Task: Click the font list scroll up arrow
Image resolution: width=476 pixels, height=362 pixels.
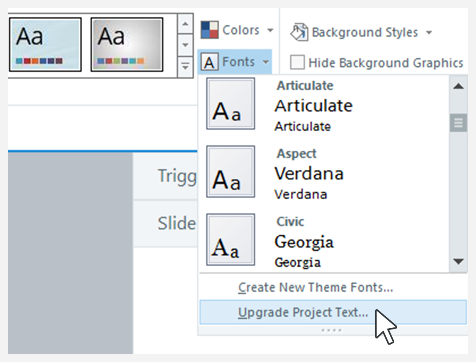Action: pyautogui.click(x=458, y=86)
